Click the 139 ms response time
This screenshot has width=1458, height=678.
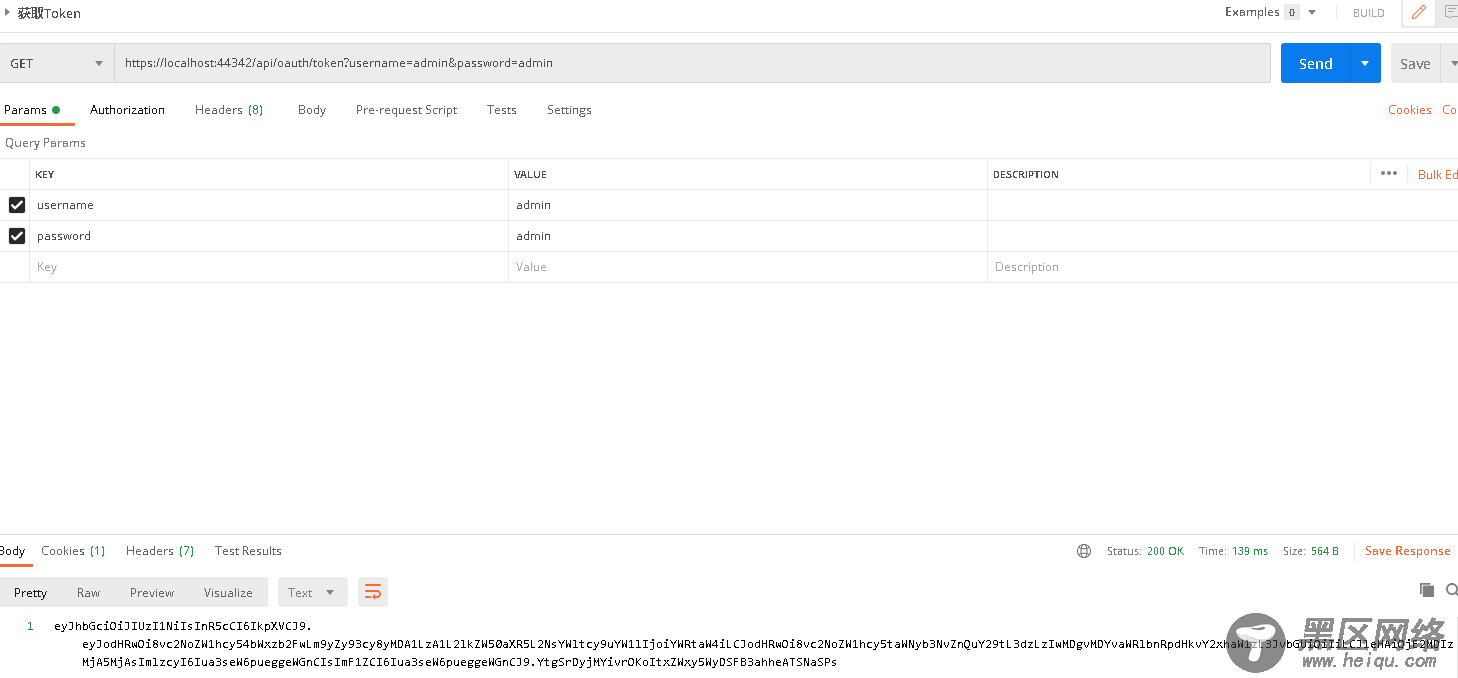pos(1250,551)
